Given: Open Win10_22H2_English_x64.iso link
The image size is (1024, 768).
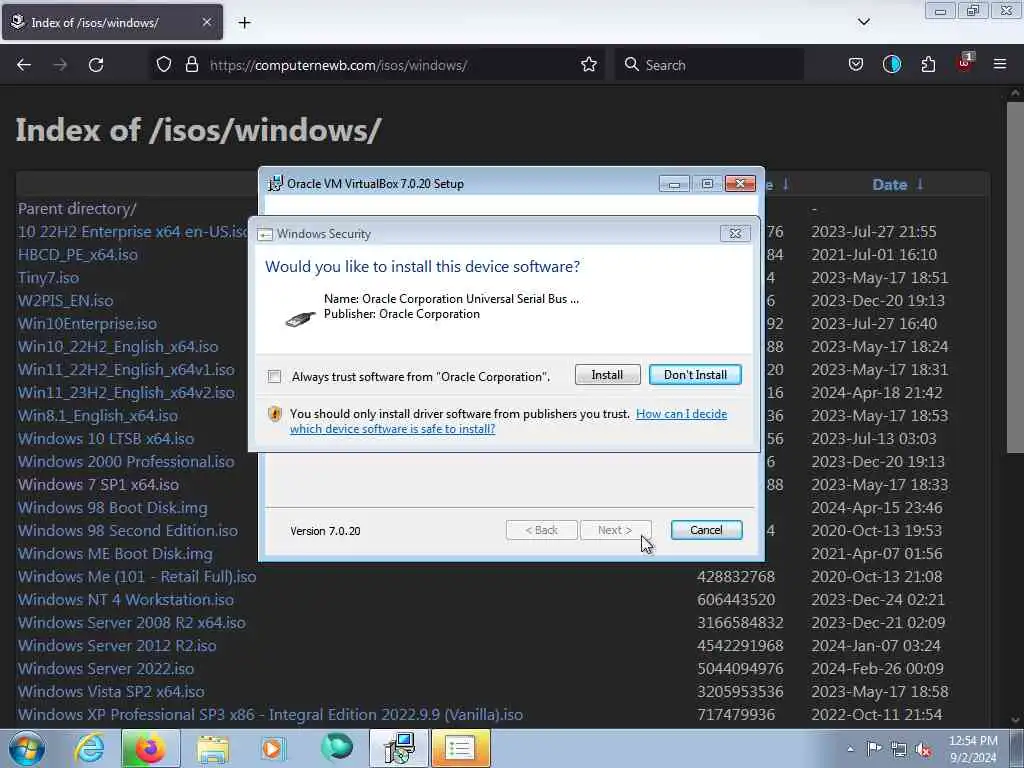Looking at the screenshot, I should [x=118, y=346].
